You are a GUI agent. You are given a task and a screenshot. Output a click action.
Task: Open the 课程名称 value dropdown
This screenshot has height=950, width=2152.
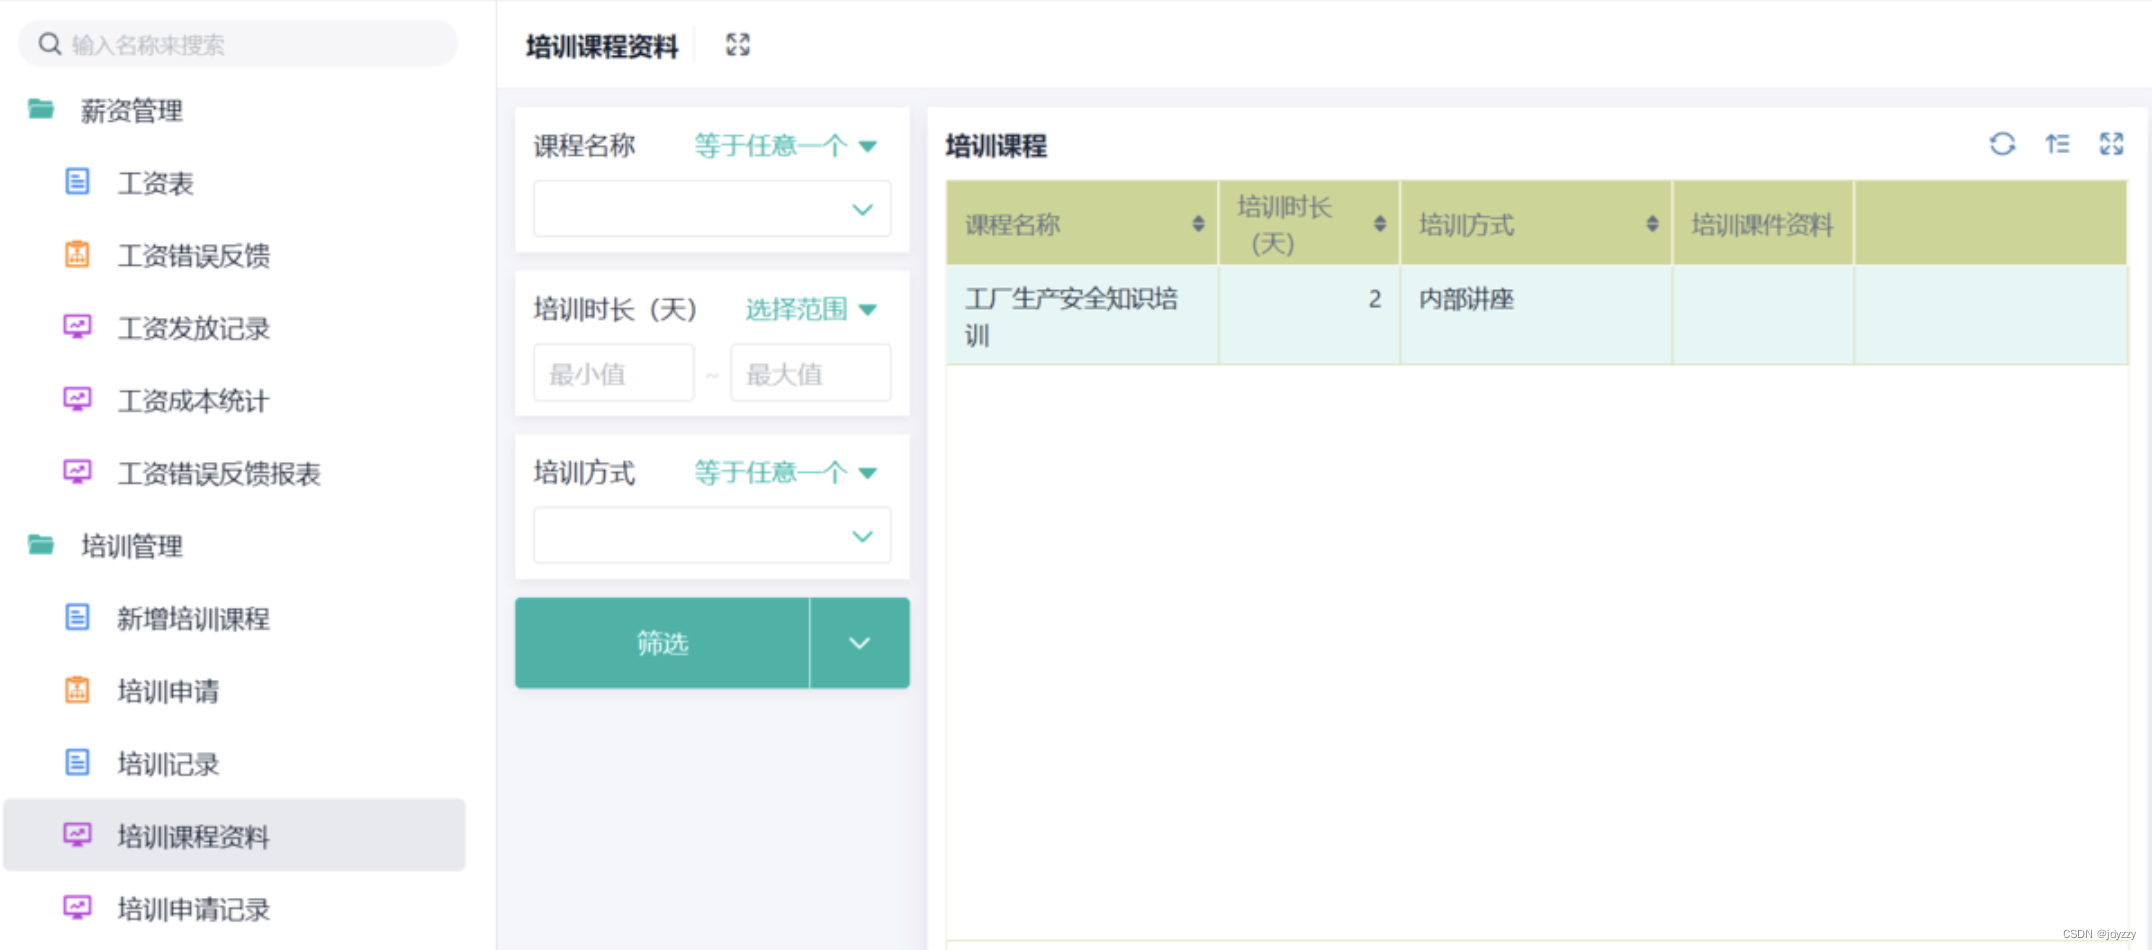click(x=712, y=208)
